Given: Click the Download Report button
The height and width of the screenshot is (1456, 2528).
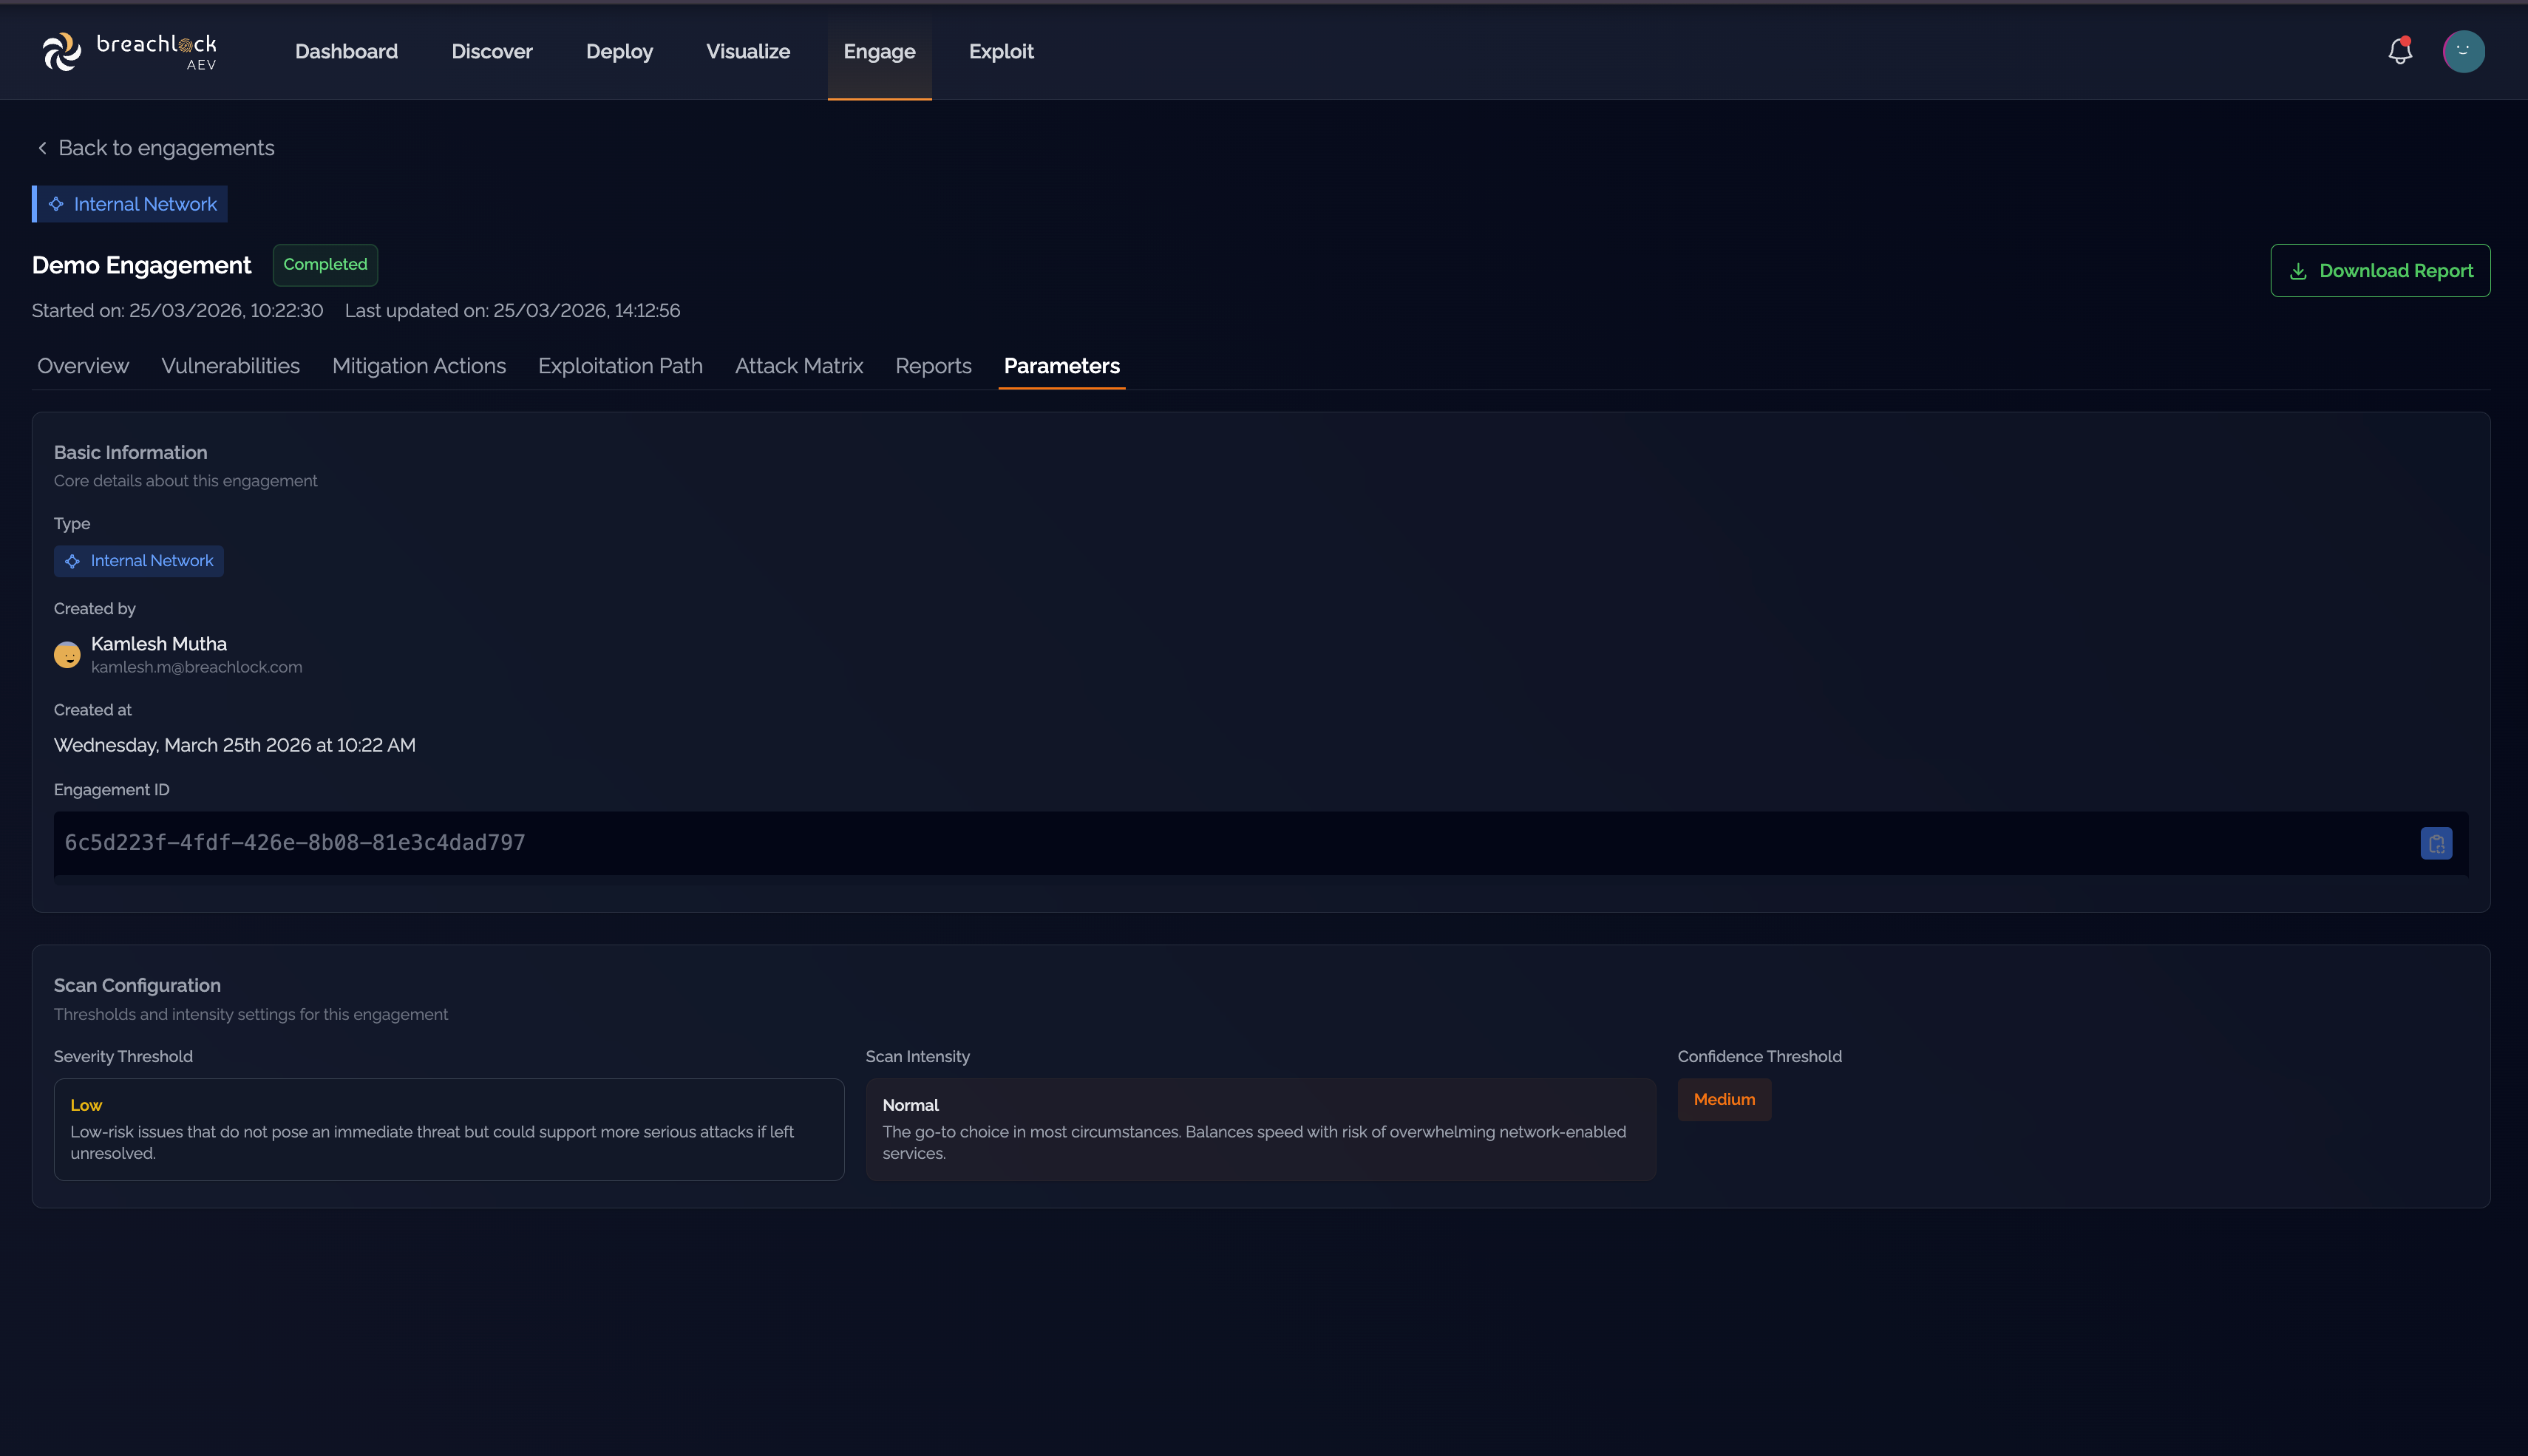Looking at the screenshot, I should pyautogui.click(x=2380, y=270).
